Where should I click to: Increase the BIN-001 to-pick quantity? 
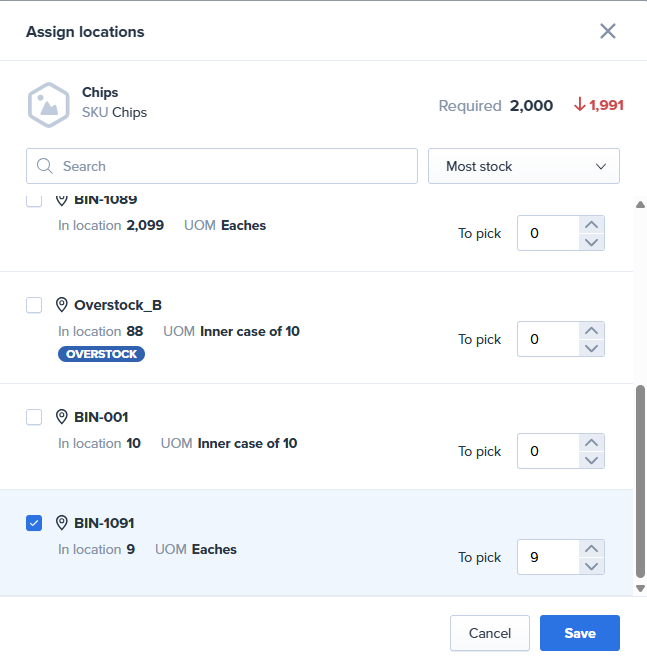(591, 443)
